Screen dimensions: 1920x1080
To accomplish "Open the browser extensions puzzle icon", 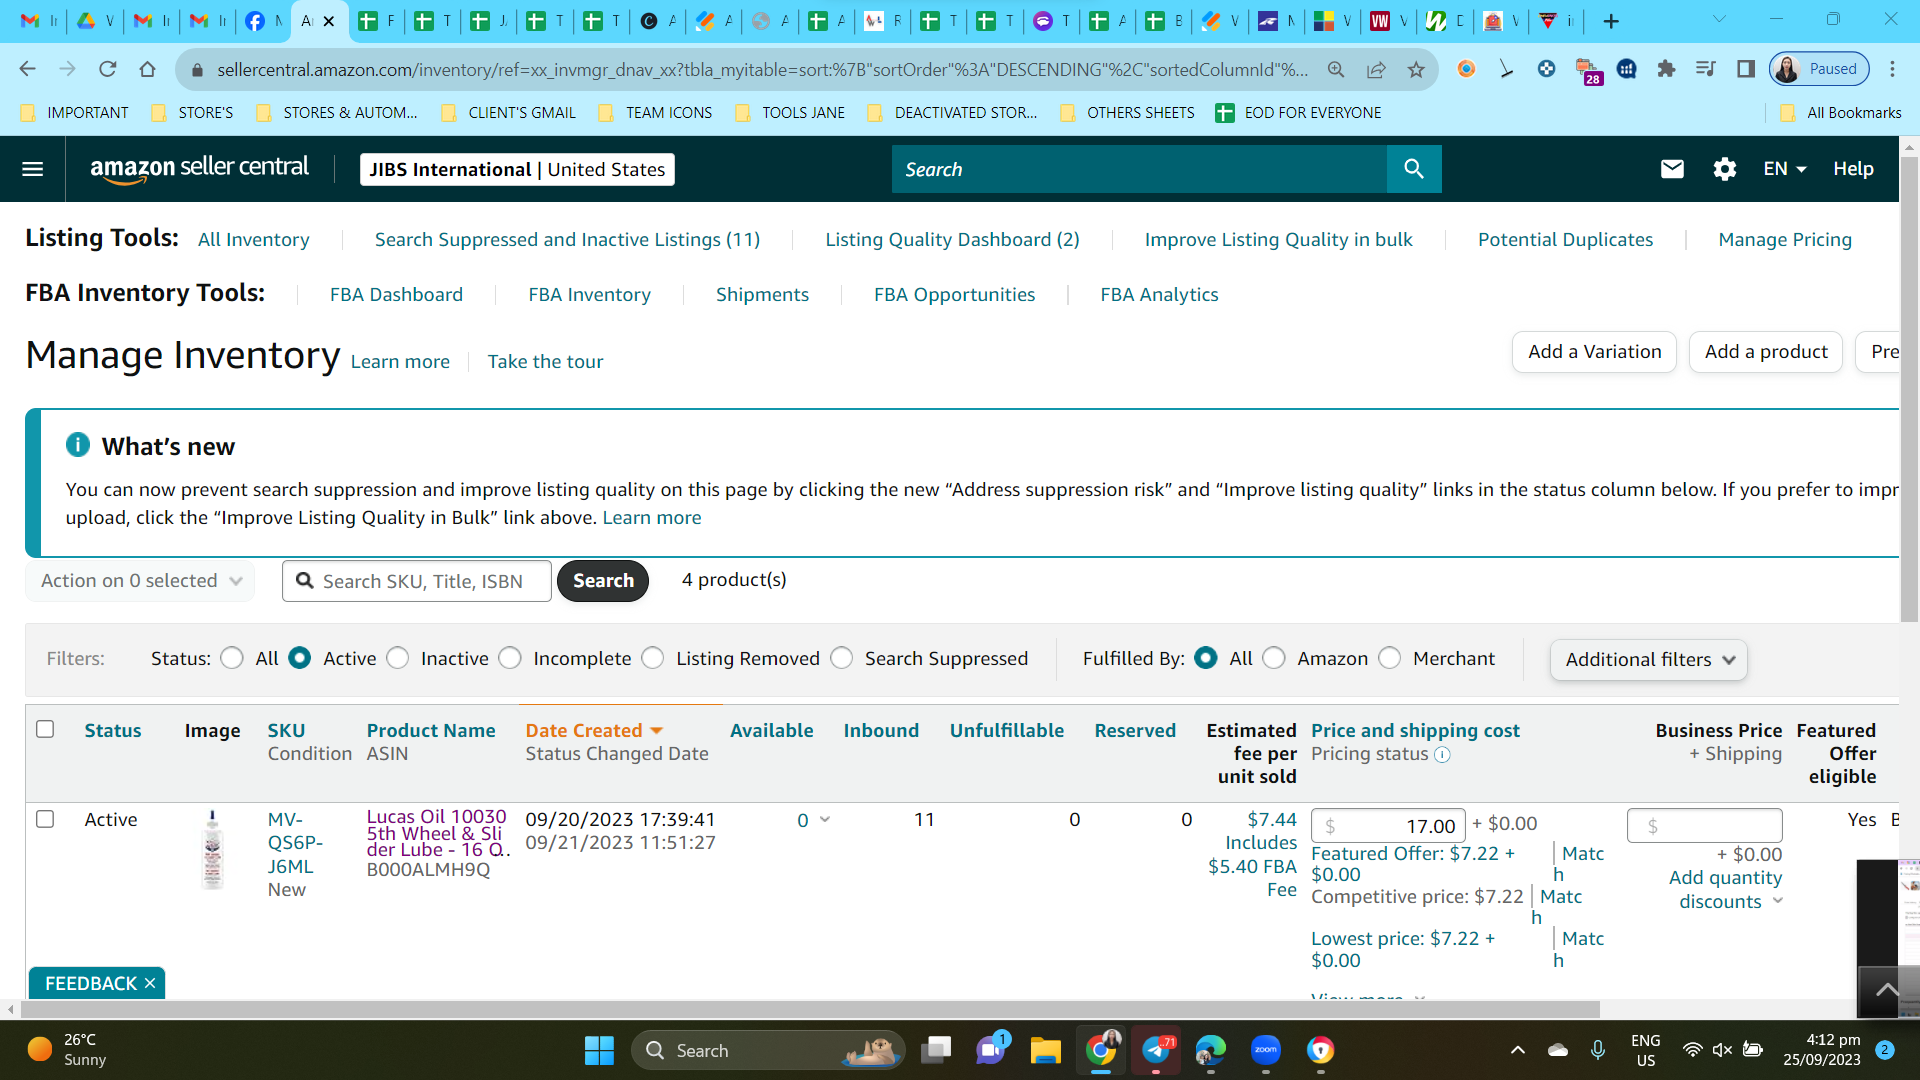I will (x=1666, y=69).
